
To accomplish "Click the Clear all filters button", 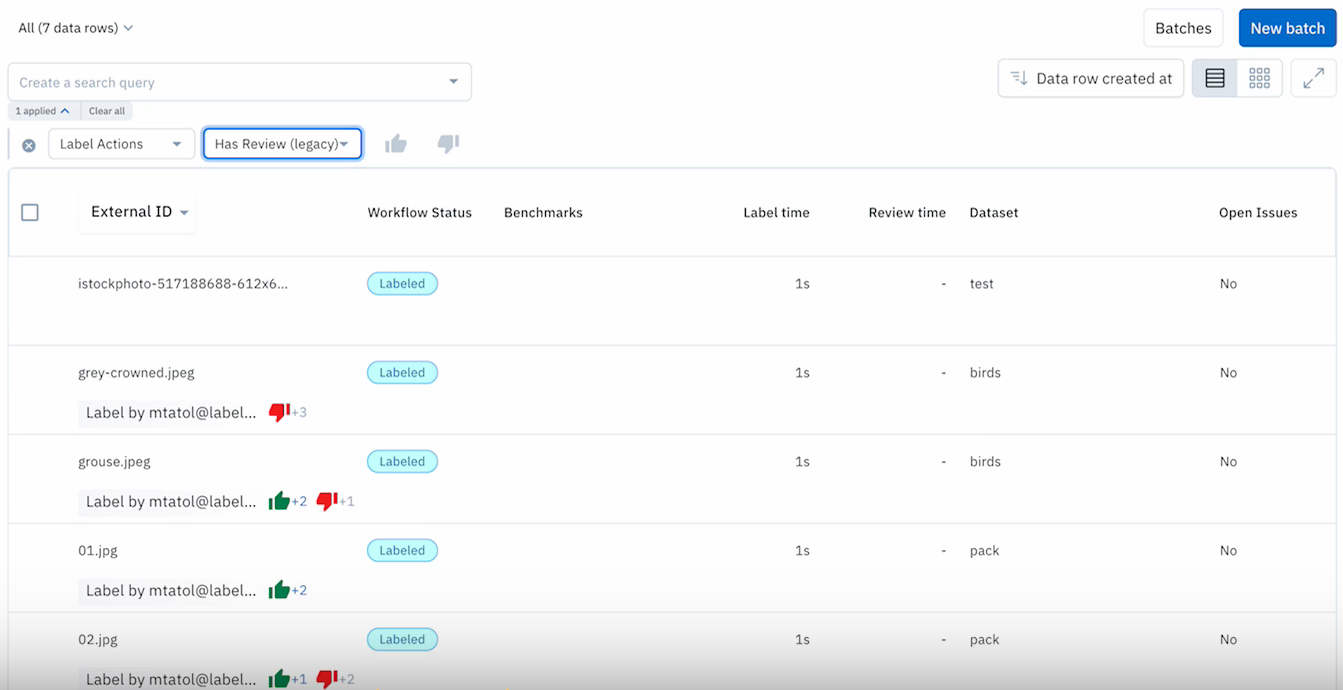I will pyautogui.click(x=107, y=111).
